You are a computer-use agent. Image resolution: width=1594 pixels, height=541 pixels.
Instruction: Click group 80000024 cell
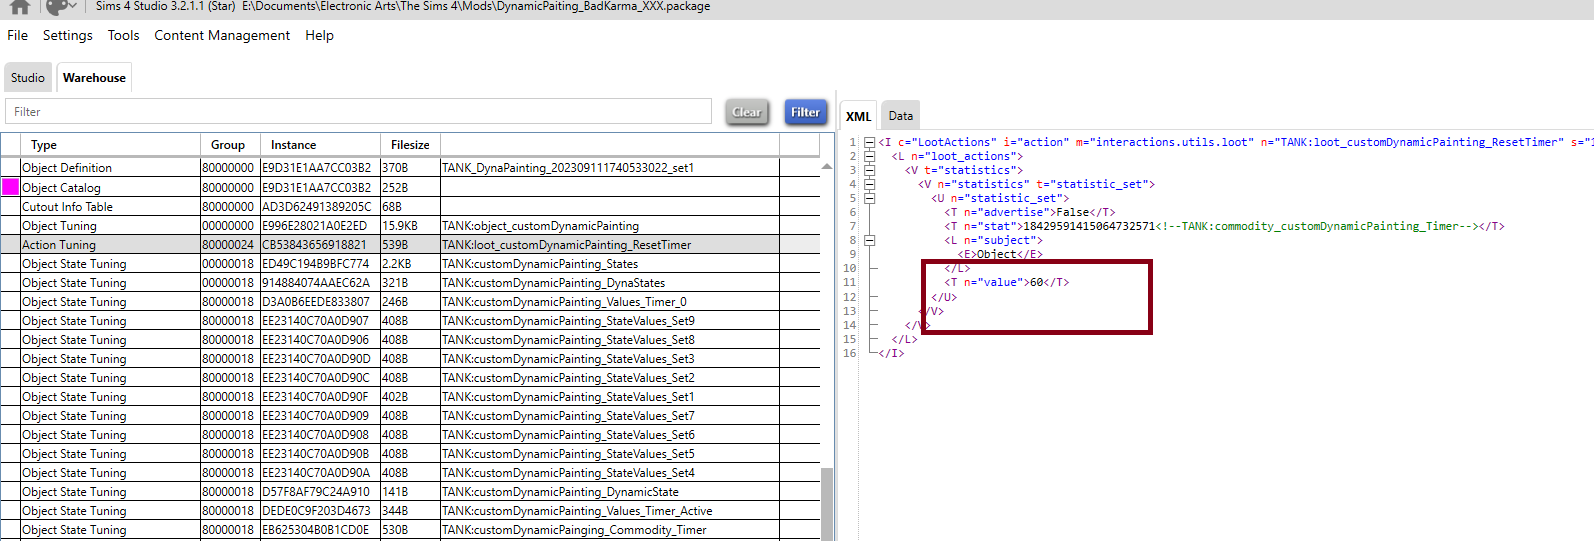pos(228,244)
